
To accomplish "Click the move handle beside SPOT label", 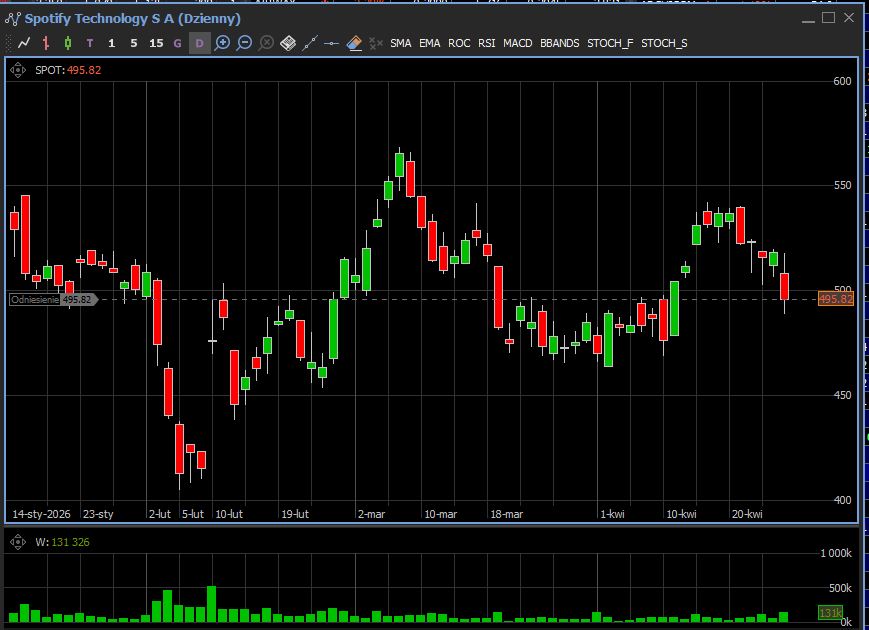I will [x=17, y=70].
